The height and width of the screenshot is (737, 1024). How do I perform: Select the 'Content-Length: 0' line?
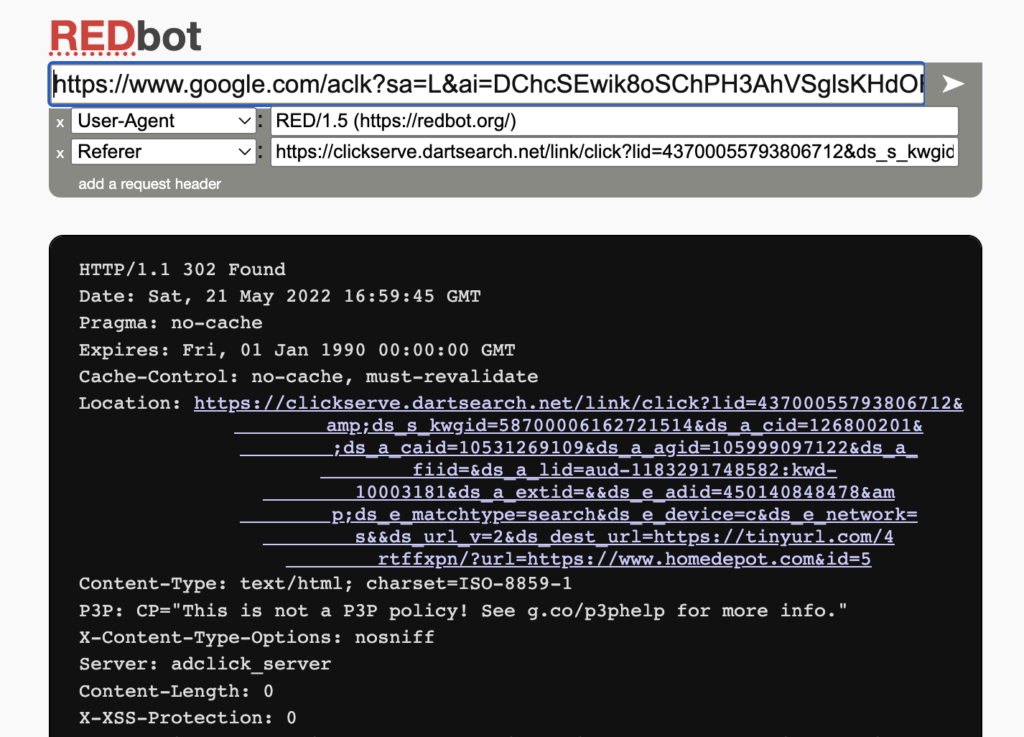[176, 691]
